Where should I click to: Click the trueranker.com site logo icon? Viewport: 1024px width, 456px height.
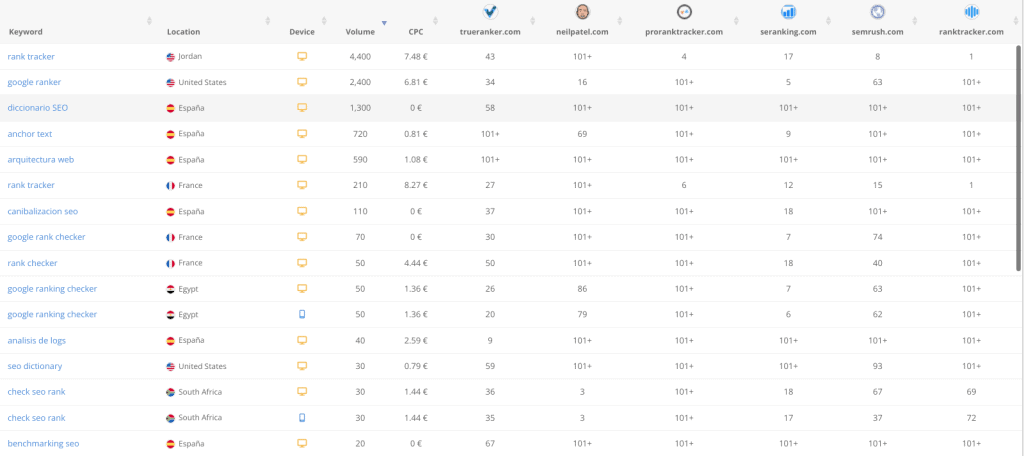[x=490, y=12]
